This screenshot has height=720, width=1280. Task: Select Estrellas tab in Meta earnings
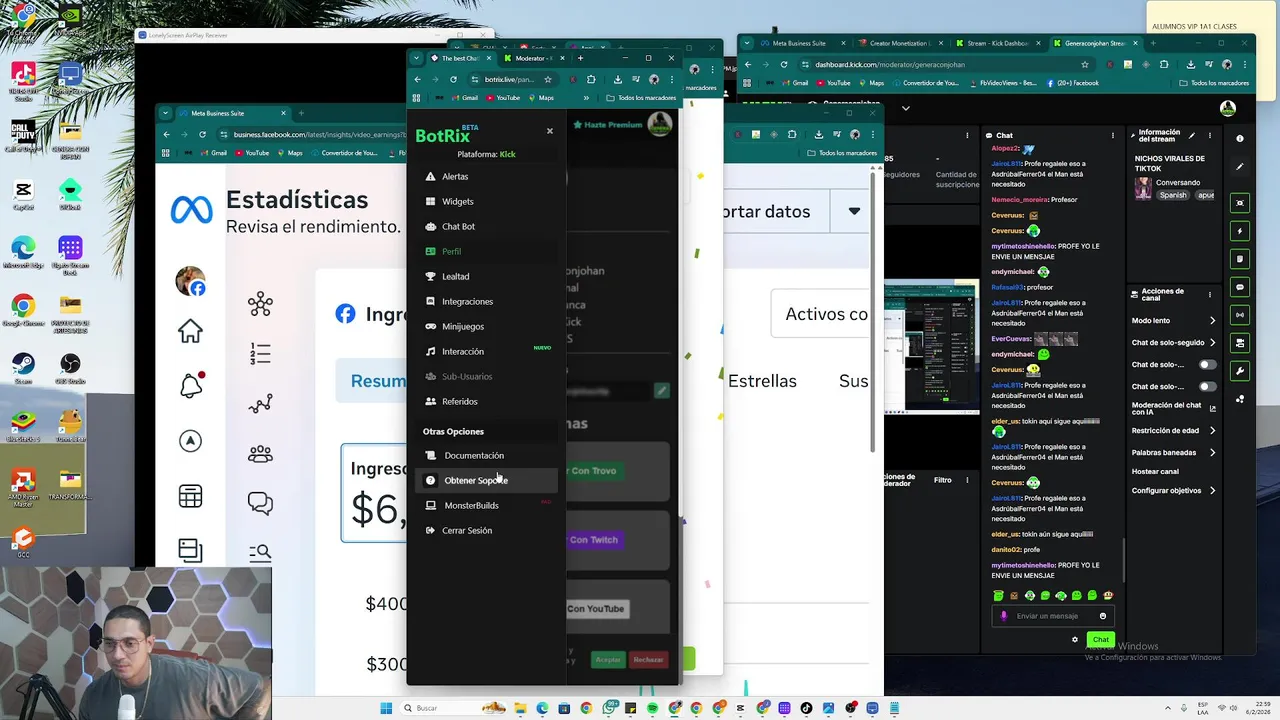click(762, 381)
